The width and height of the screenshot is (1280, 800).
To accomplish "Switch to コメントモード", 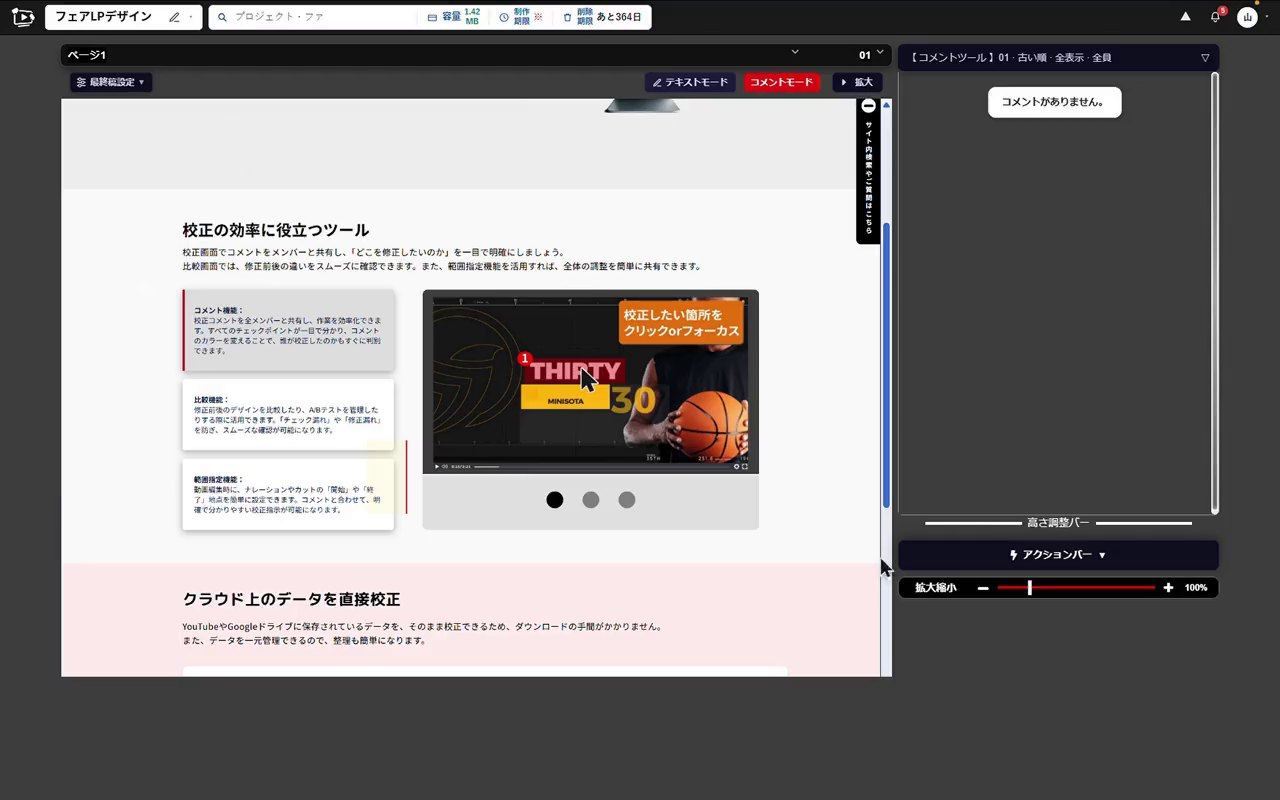I will coord(782,82).
